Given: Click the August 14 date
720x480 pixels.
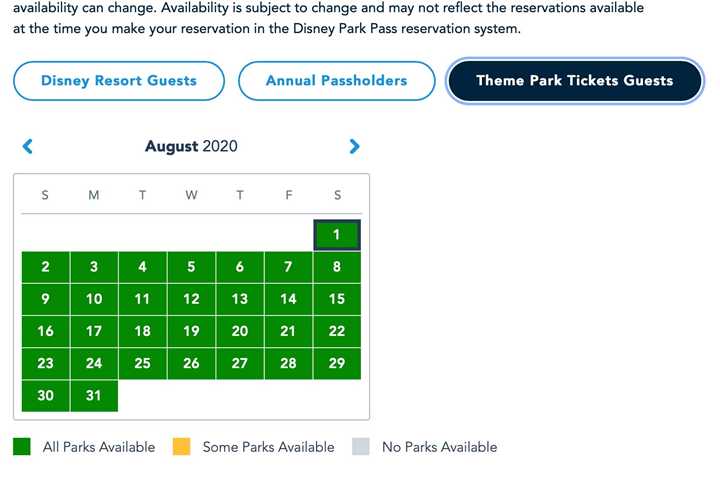Looking at the screenshot, I should tap(288, 299).
